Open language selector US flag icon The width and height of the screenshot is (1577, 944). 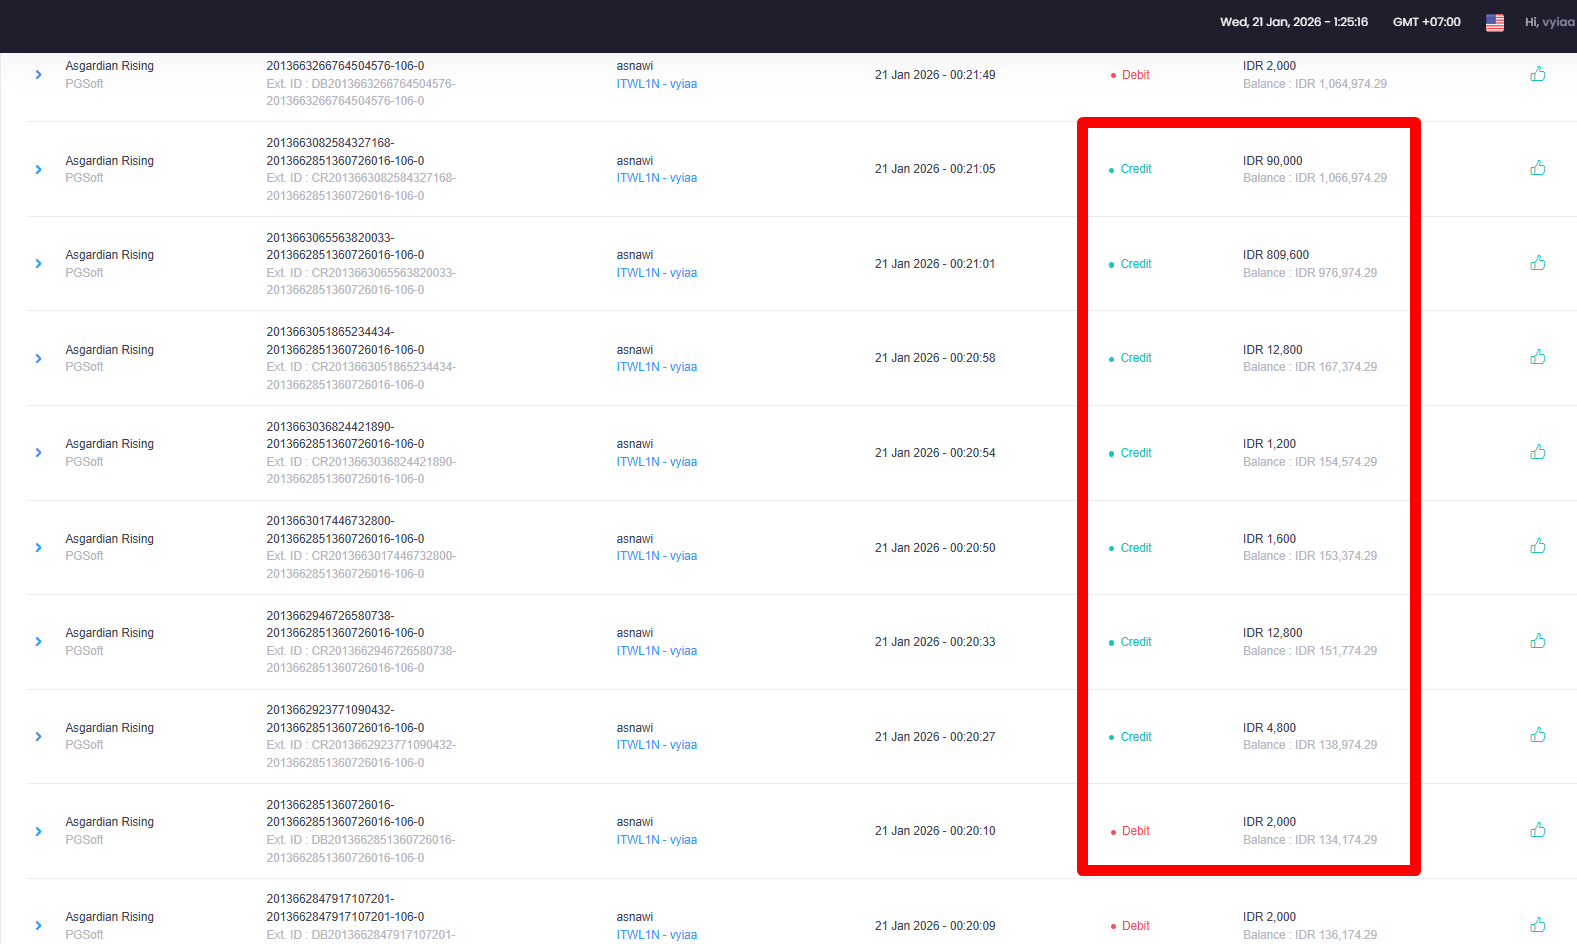(1495, 22)
